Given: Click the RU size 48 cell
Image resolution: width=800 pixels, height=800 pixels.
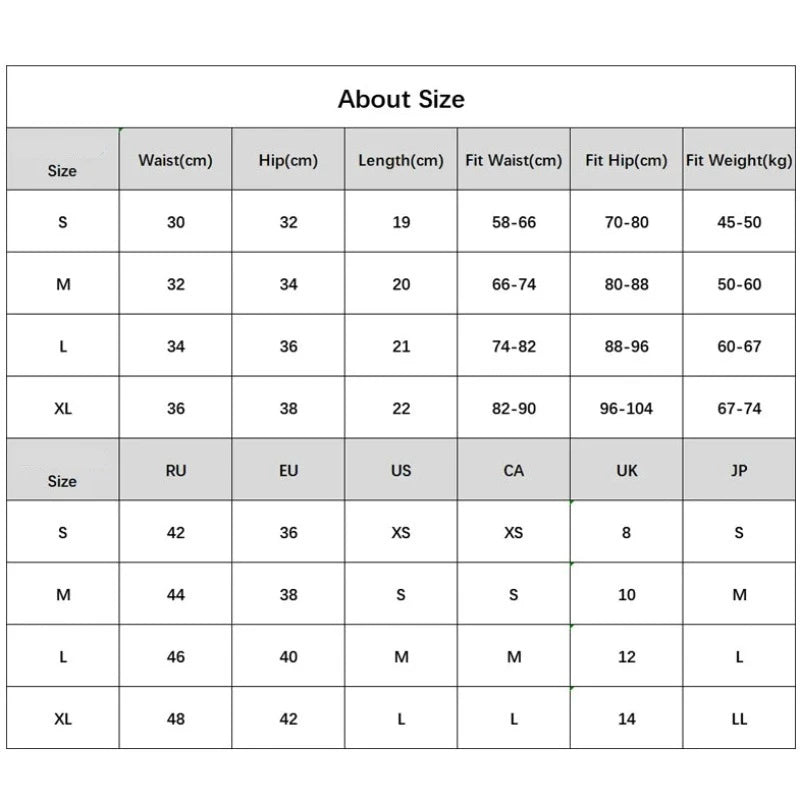Looking at the screenshot, I should [176, 718].
